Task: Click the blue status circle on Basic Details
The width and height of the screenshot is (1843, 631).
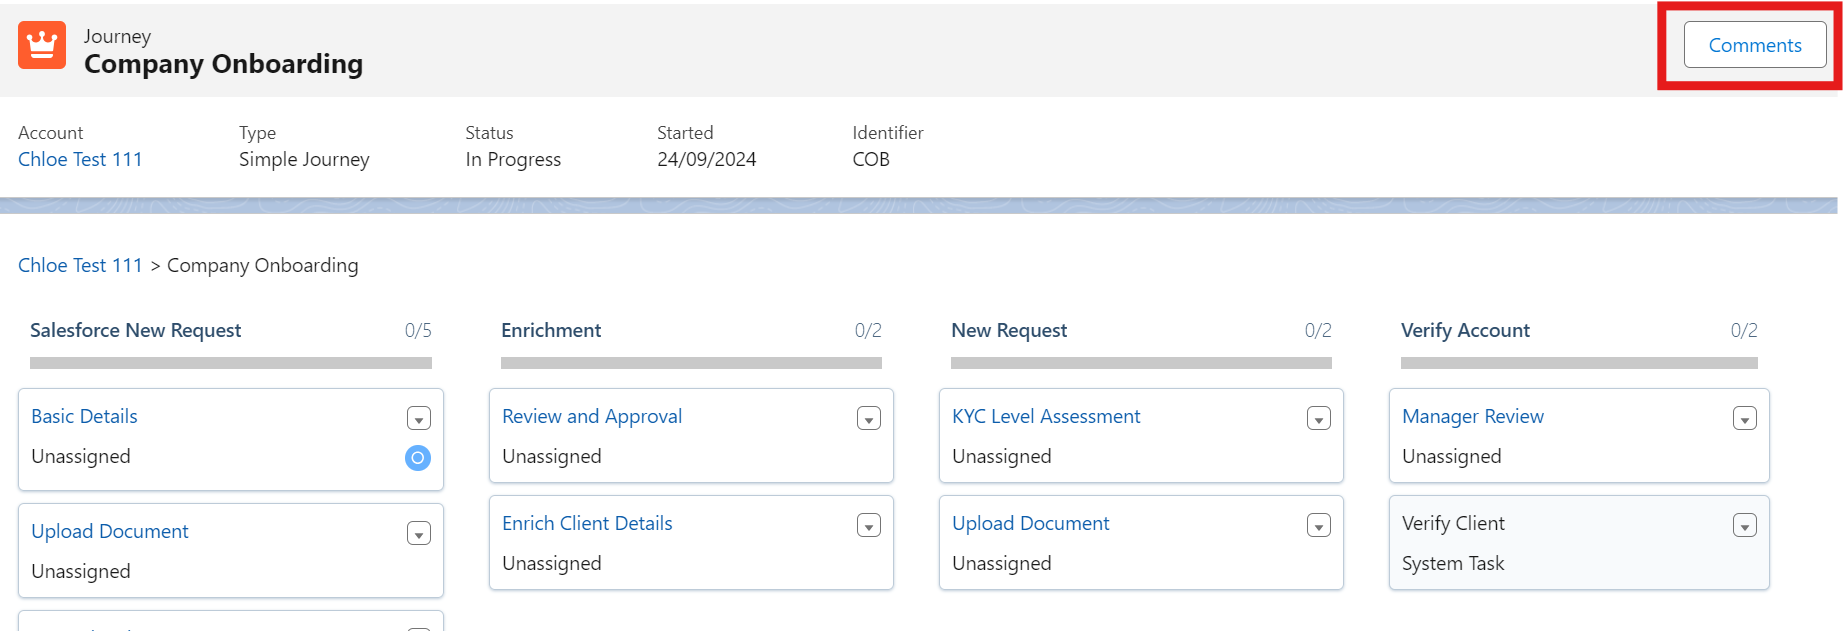Action: coord(418,458)
